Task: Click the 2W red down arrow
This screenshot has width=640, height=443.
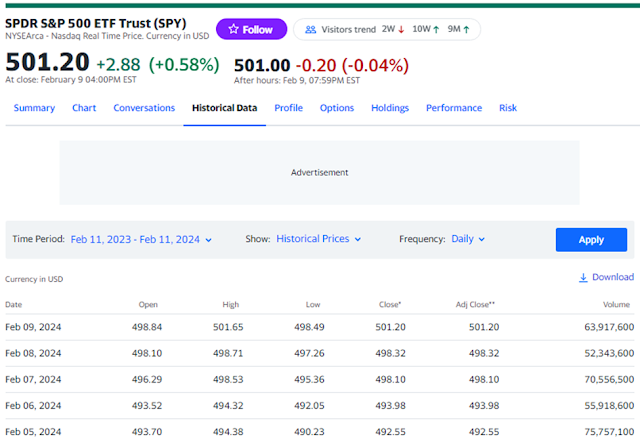Action: pos(401,29)
